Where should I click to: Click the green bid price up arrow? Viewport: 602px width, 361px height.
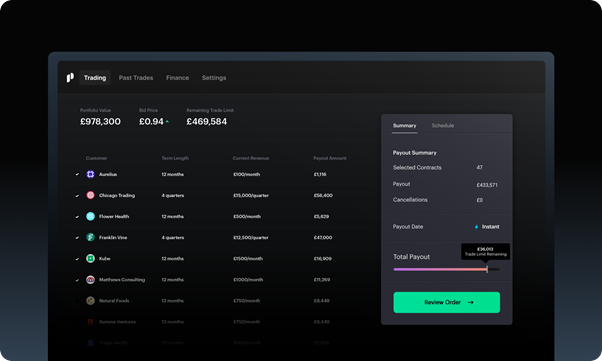(167, 122)
